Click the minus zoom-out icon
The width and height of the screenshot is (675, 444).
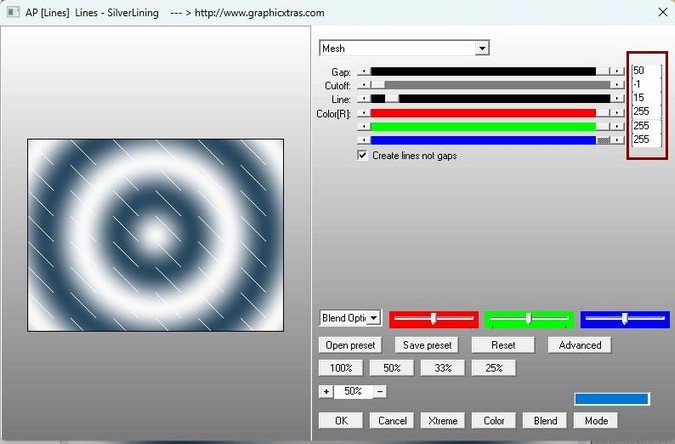coord(380,391)
